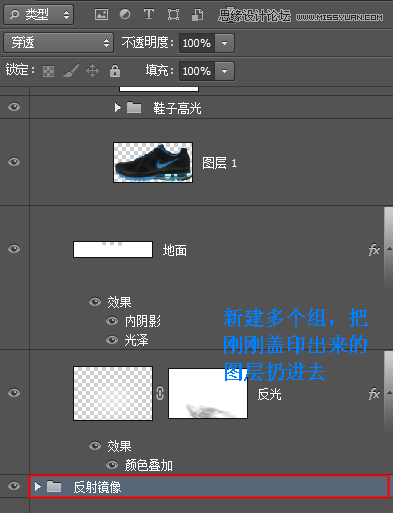The height and width of the screenshot is (513, 393).
Task: Click the 不透明度 label
Action: click(x=147, y=43)
